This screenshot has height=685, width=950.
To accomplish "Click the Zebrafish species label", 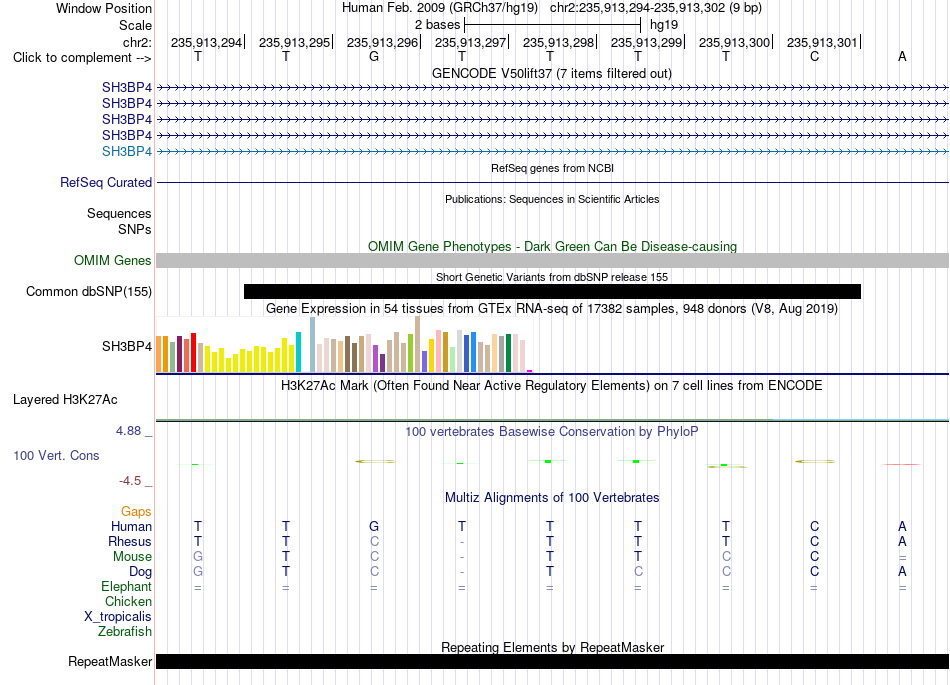I will point(125,631).
